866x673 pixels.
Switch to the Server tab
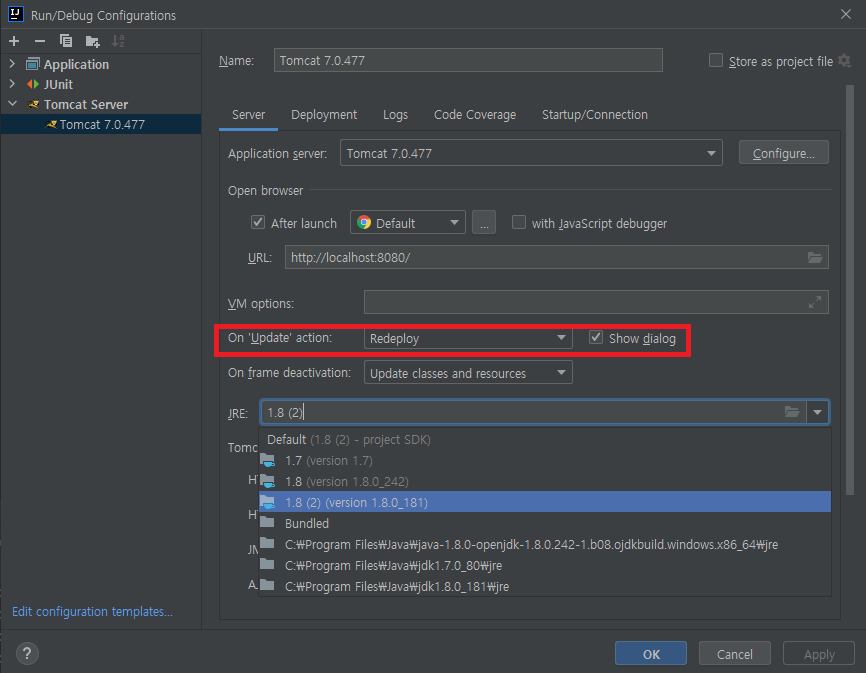click(x=249, y=115)
